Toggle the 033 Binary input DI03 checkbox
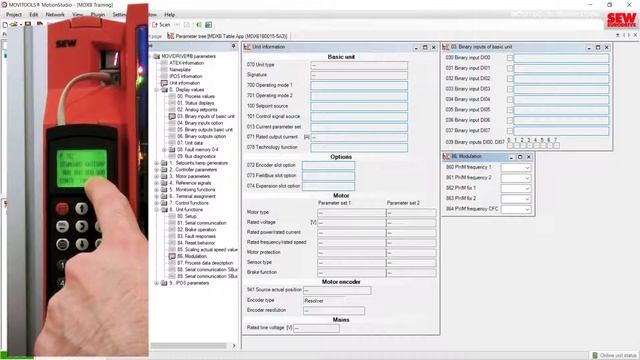This screenshot has height=360, width=640. [x=510, y=89]
